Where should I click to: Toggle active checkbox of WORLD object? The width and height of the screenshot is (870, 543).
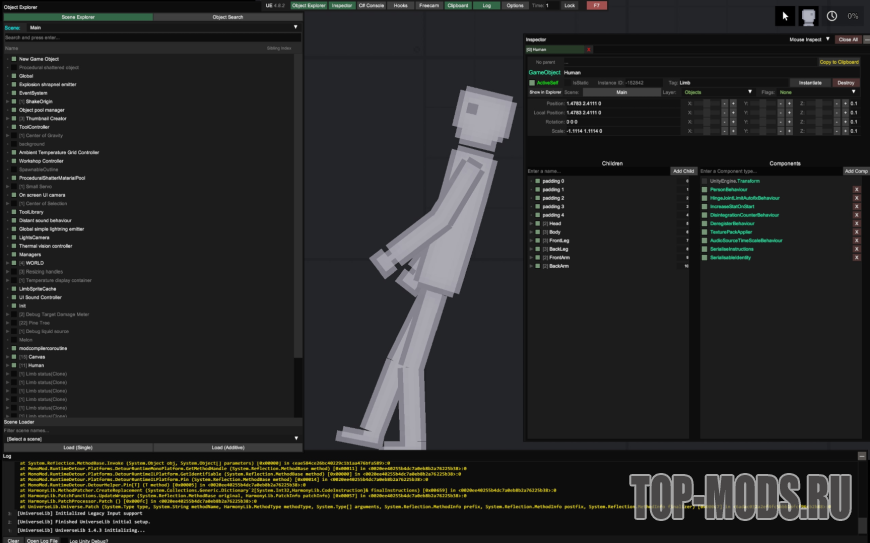pos(14,263)
